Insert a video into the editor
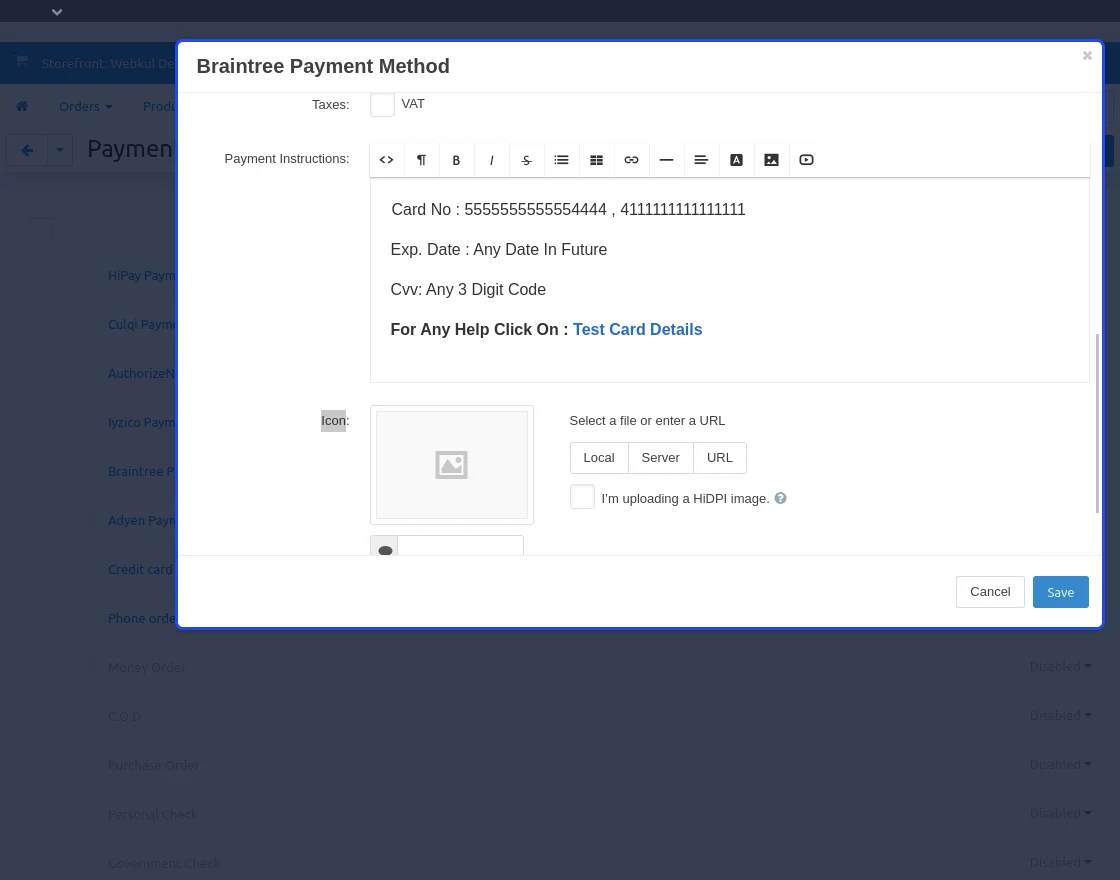Screen dimensions: 1120x880 point(806,160)
